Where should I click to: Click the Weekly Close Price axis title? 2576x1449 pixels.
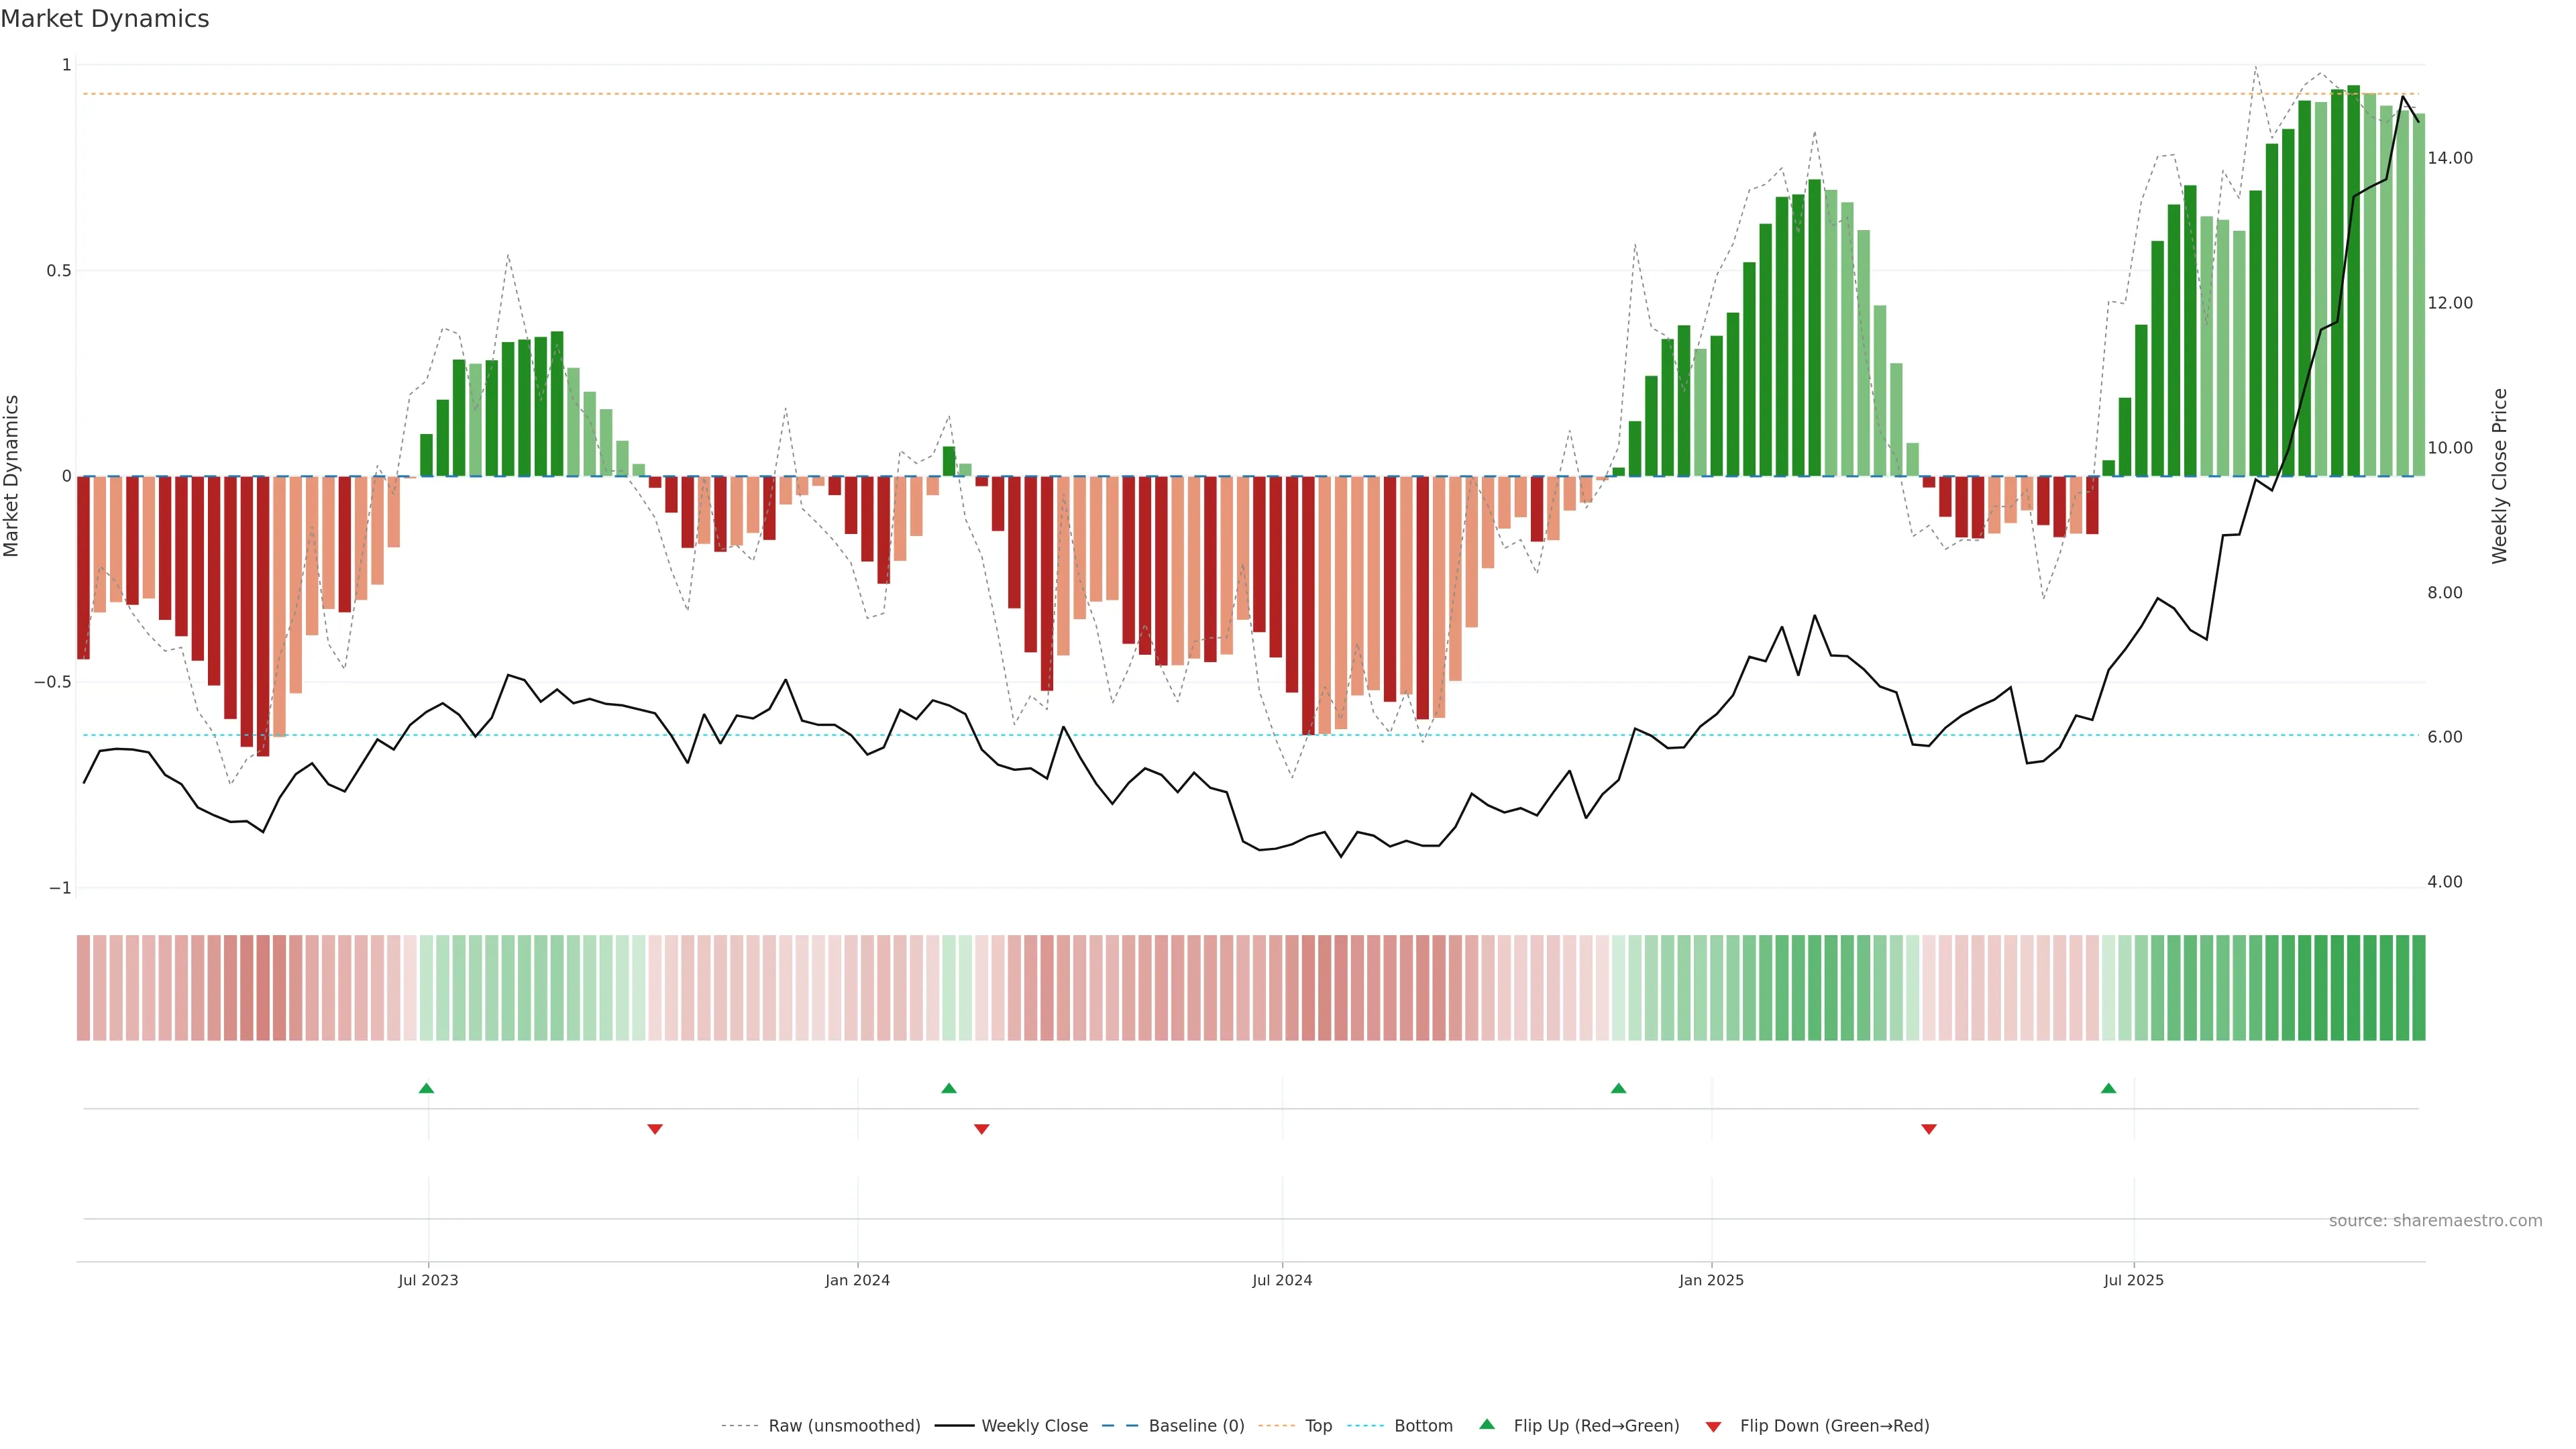click(2499, 476)
